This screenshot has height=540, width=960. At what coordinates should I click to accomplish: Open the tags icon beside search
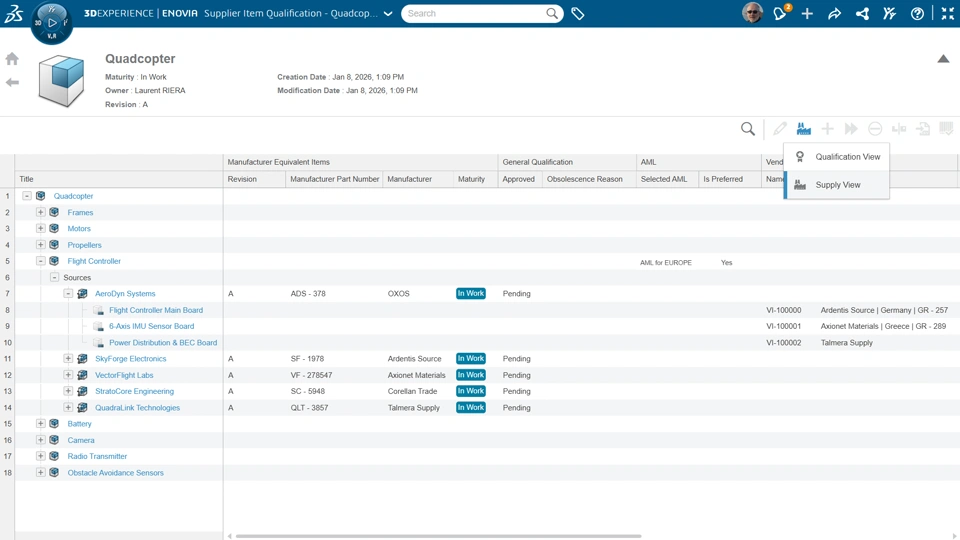tap(577, 13)
